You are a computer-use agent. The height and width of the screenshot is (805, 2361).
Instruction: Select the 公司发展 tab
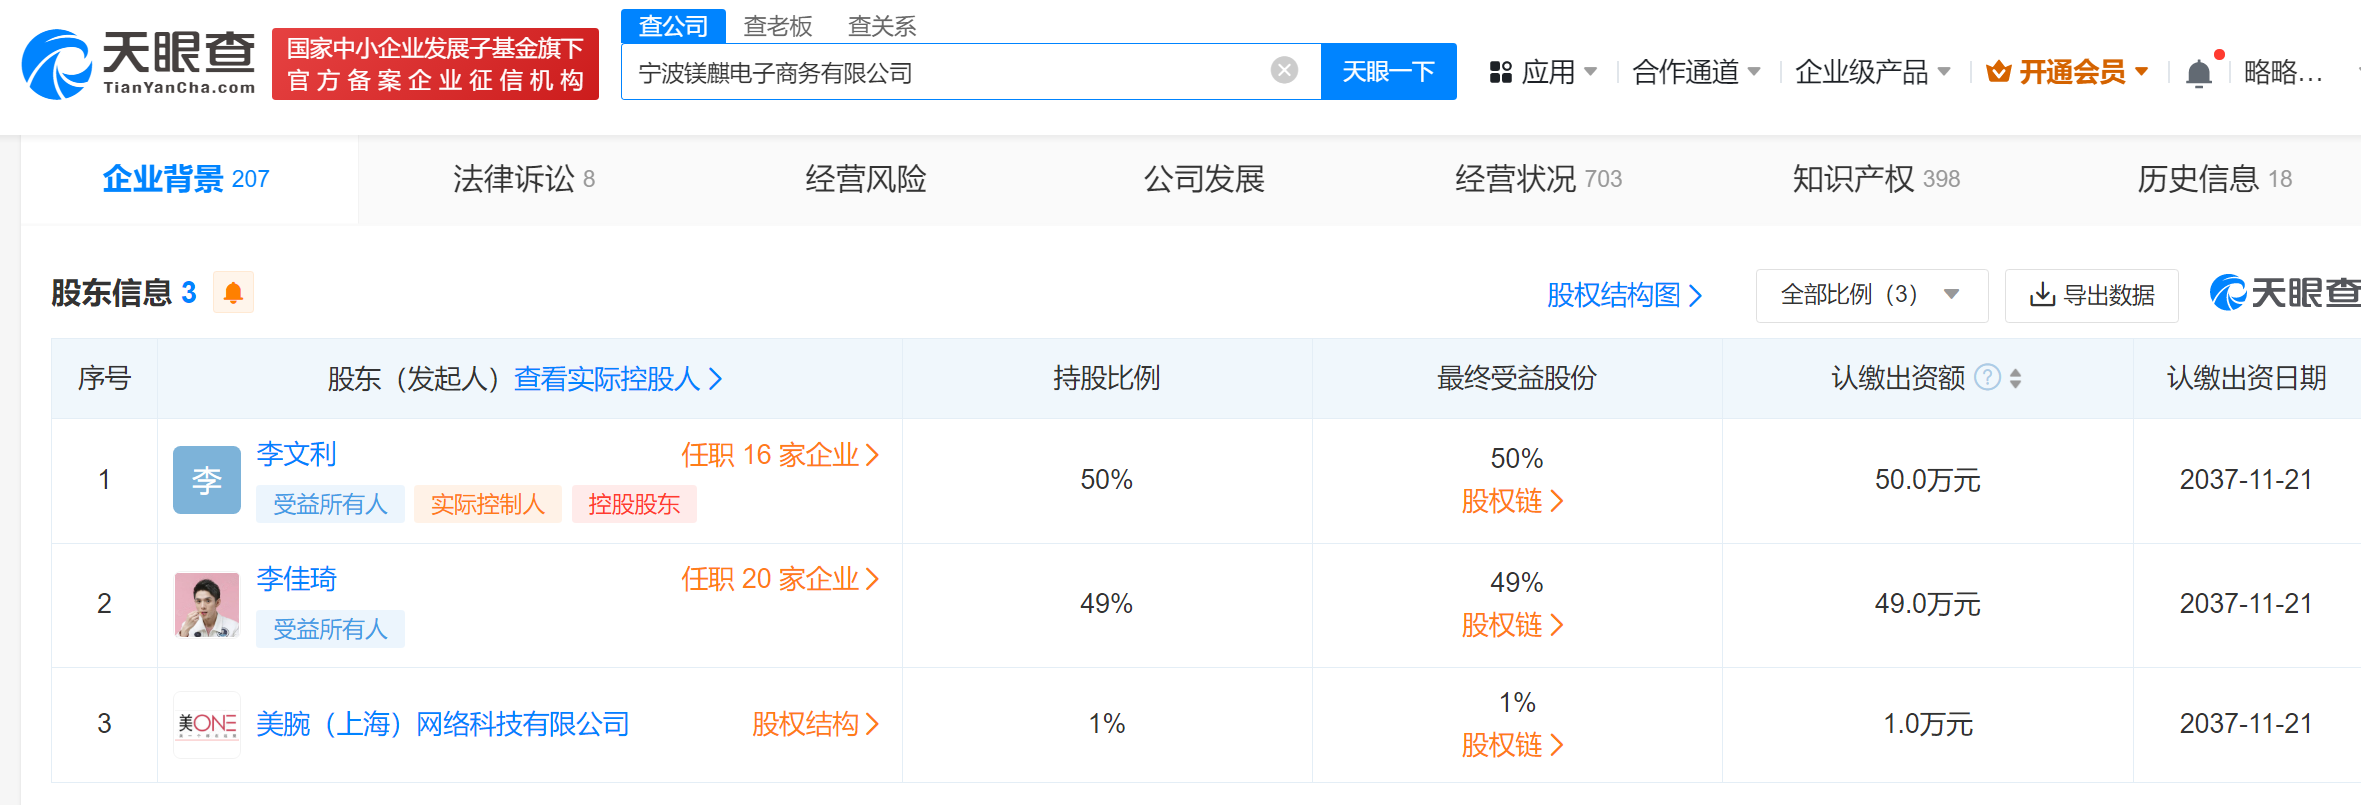click(x=1204, y=179)
